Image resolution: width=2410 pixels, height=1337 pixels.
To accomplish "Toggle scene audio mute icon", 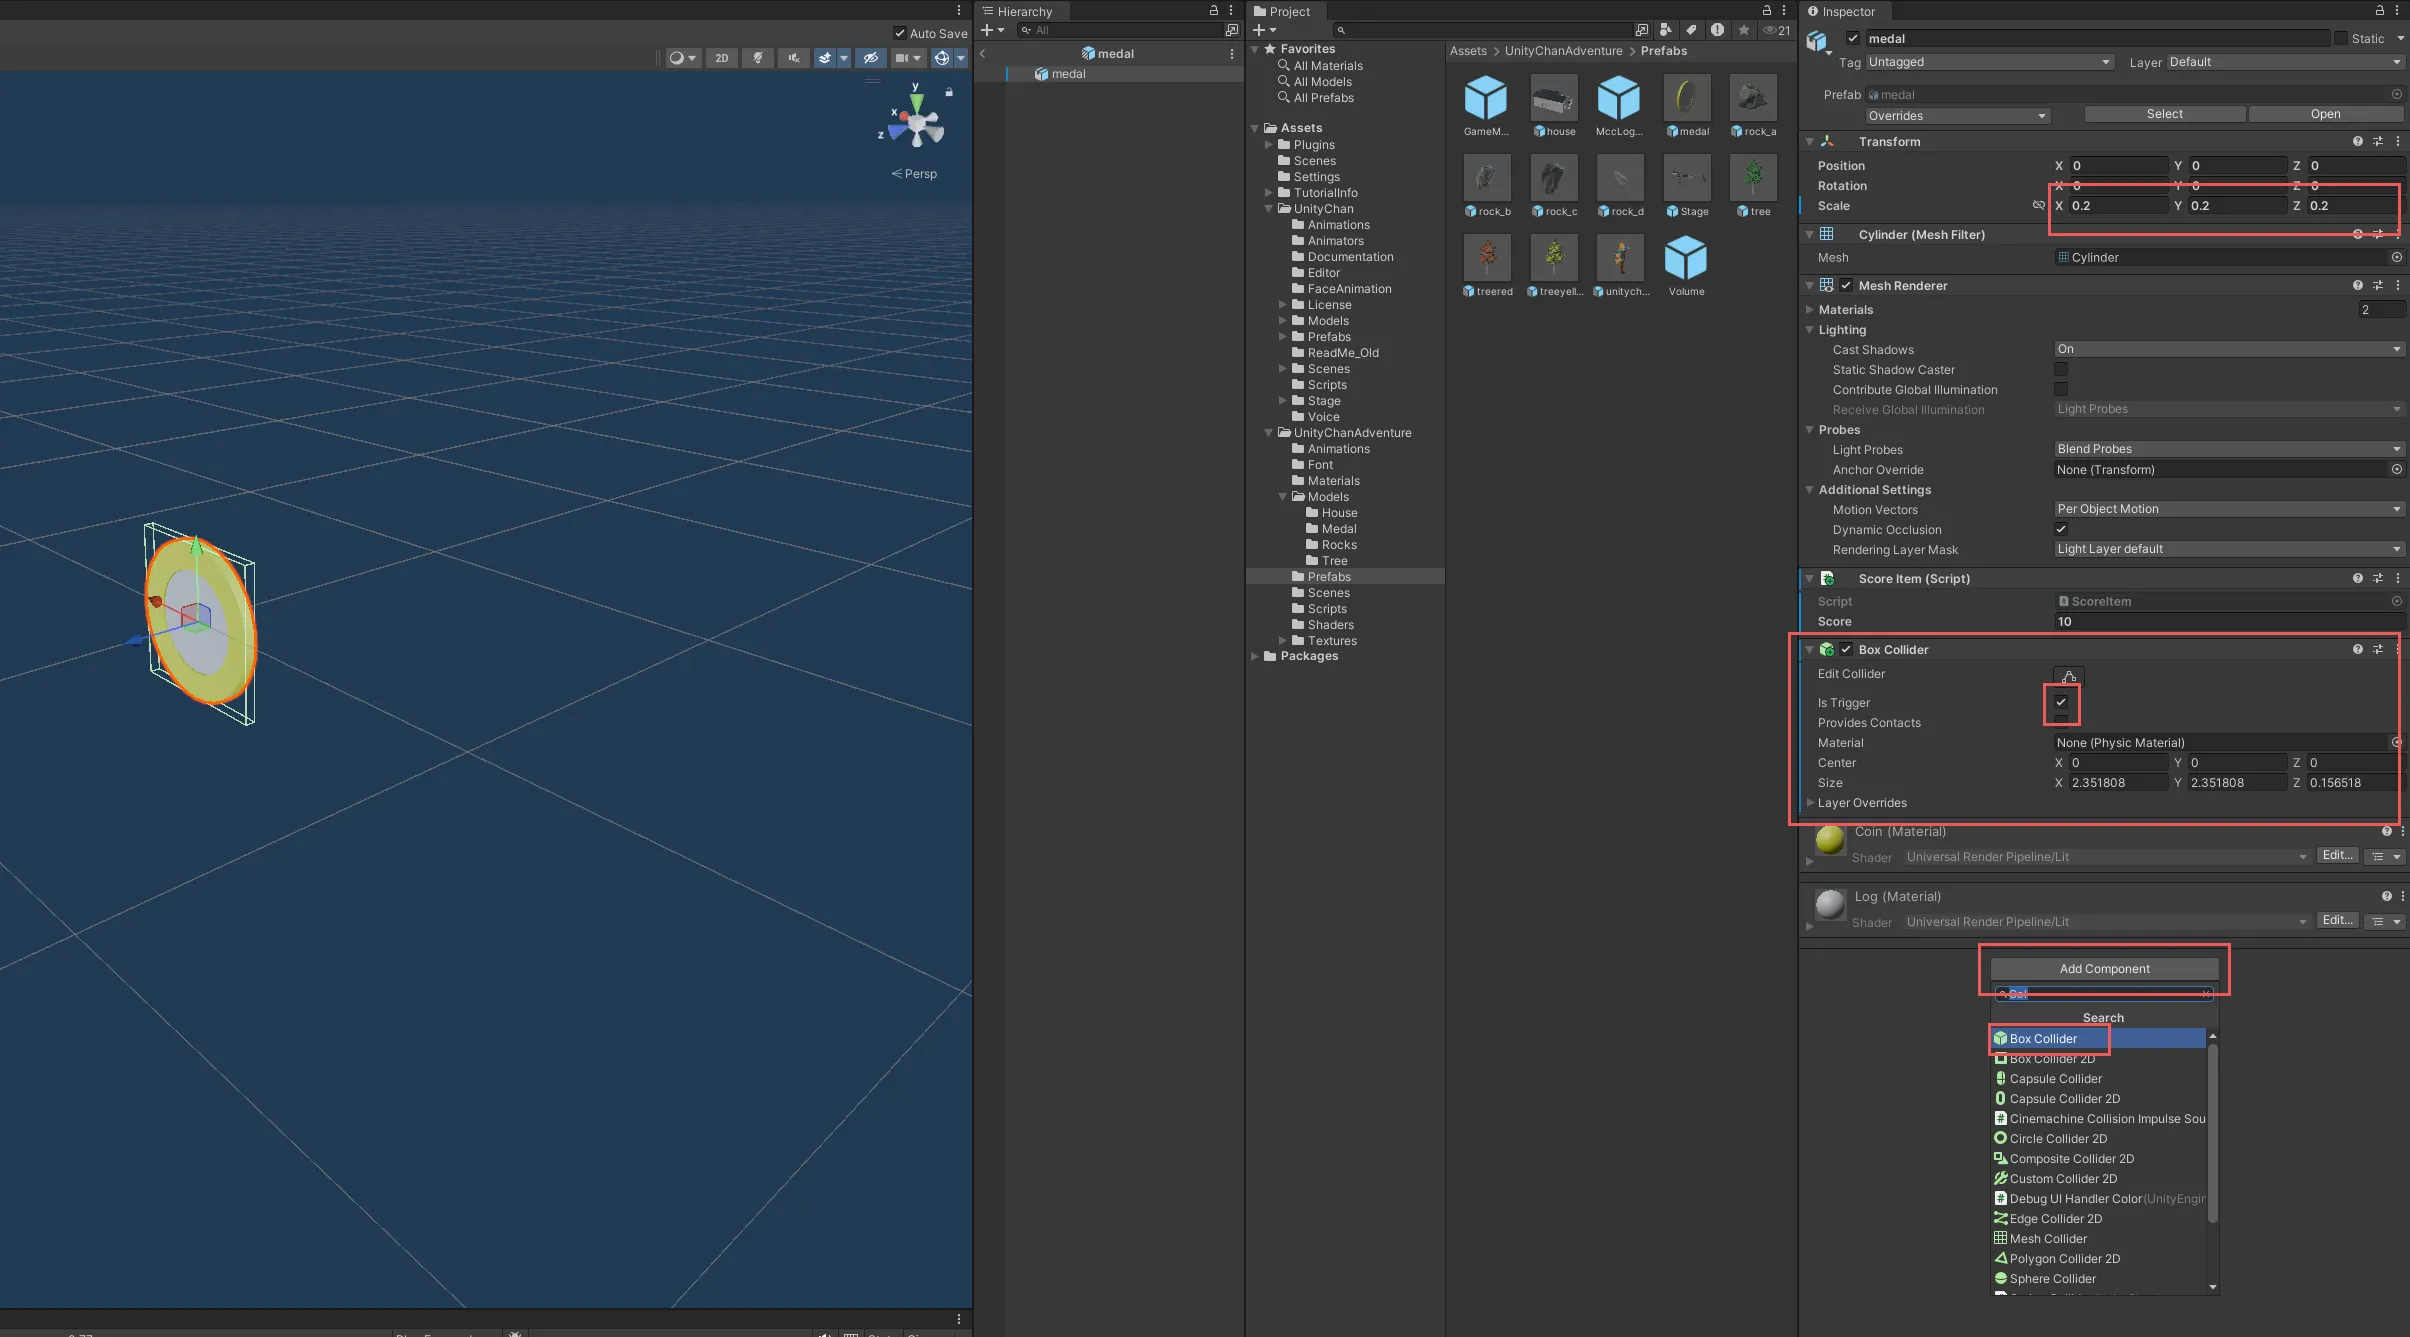I will [x=793, y=58].
